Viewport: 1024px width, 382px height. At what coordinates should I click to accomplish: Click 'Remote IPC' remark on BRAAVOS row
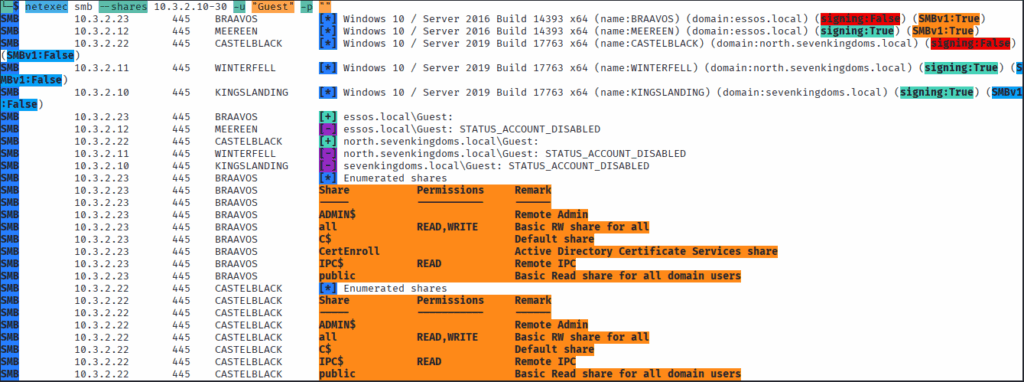(x=545, y=264)
